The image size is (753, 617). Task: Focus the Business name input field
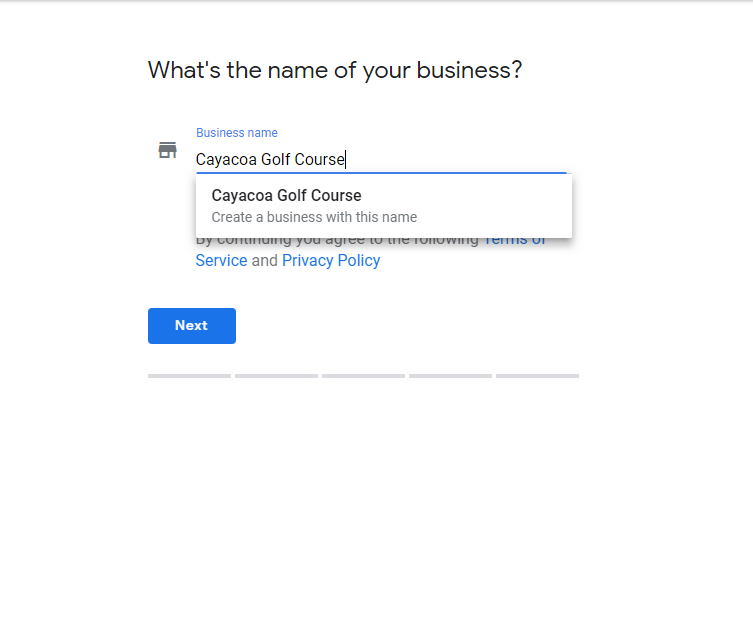381,159
